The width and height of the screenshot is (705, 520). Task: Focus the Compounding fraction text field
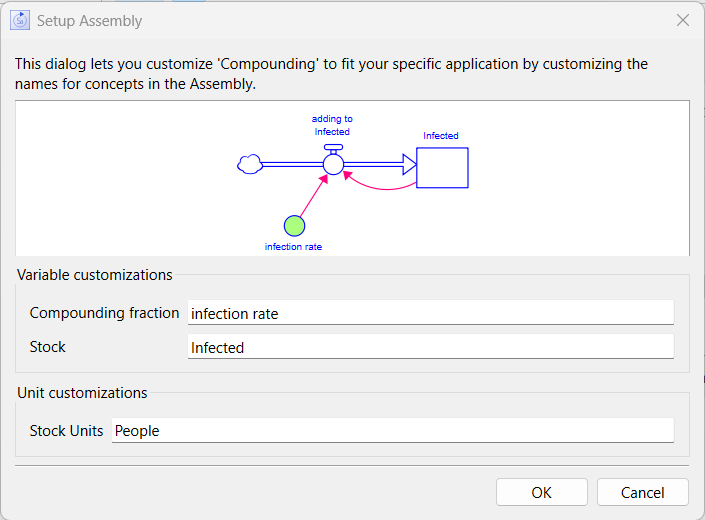[x=430, y=313]
